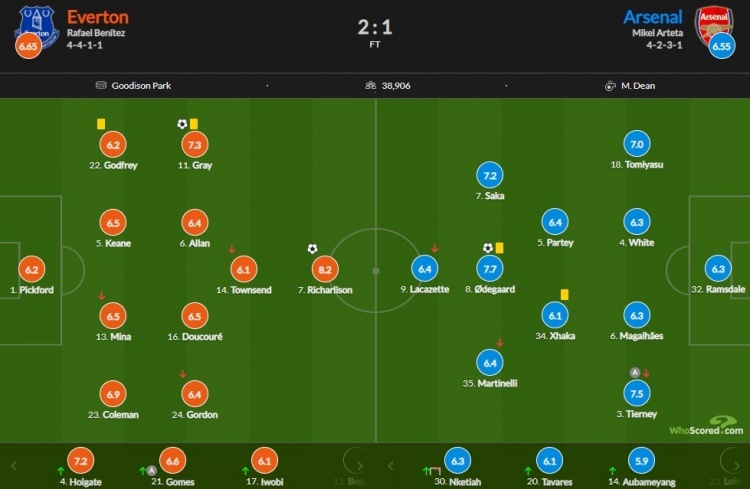Viewport: 750px width, 489px height.
Task: Click the attendance crowd icon
Action: click(x=371, y=86)
